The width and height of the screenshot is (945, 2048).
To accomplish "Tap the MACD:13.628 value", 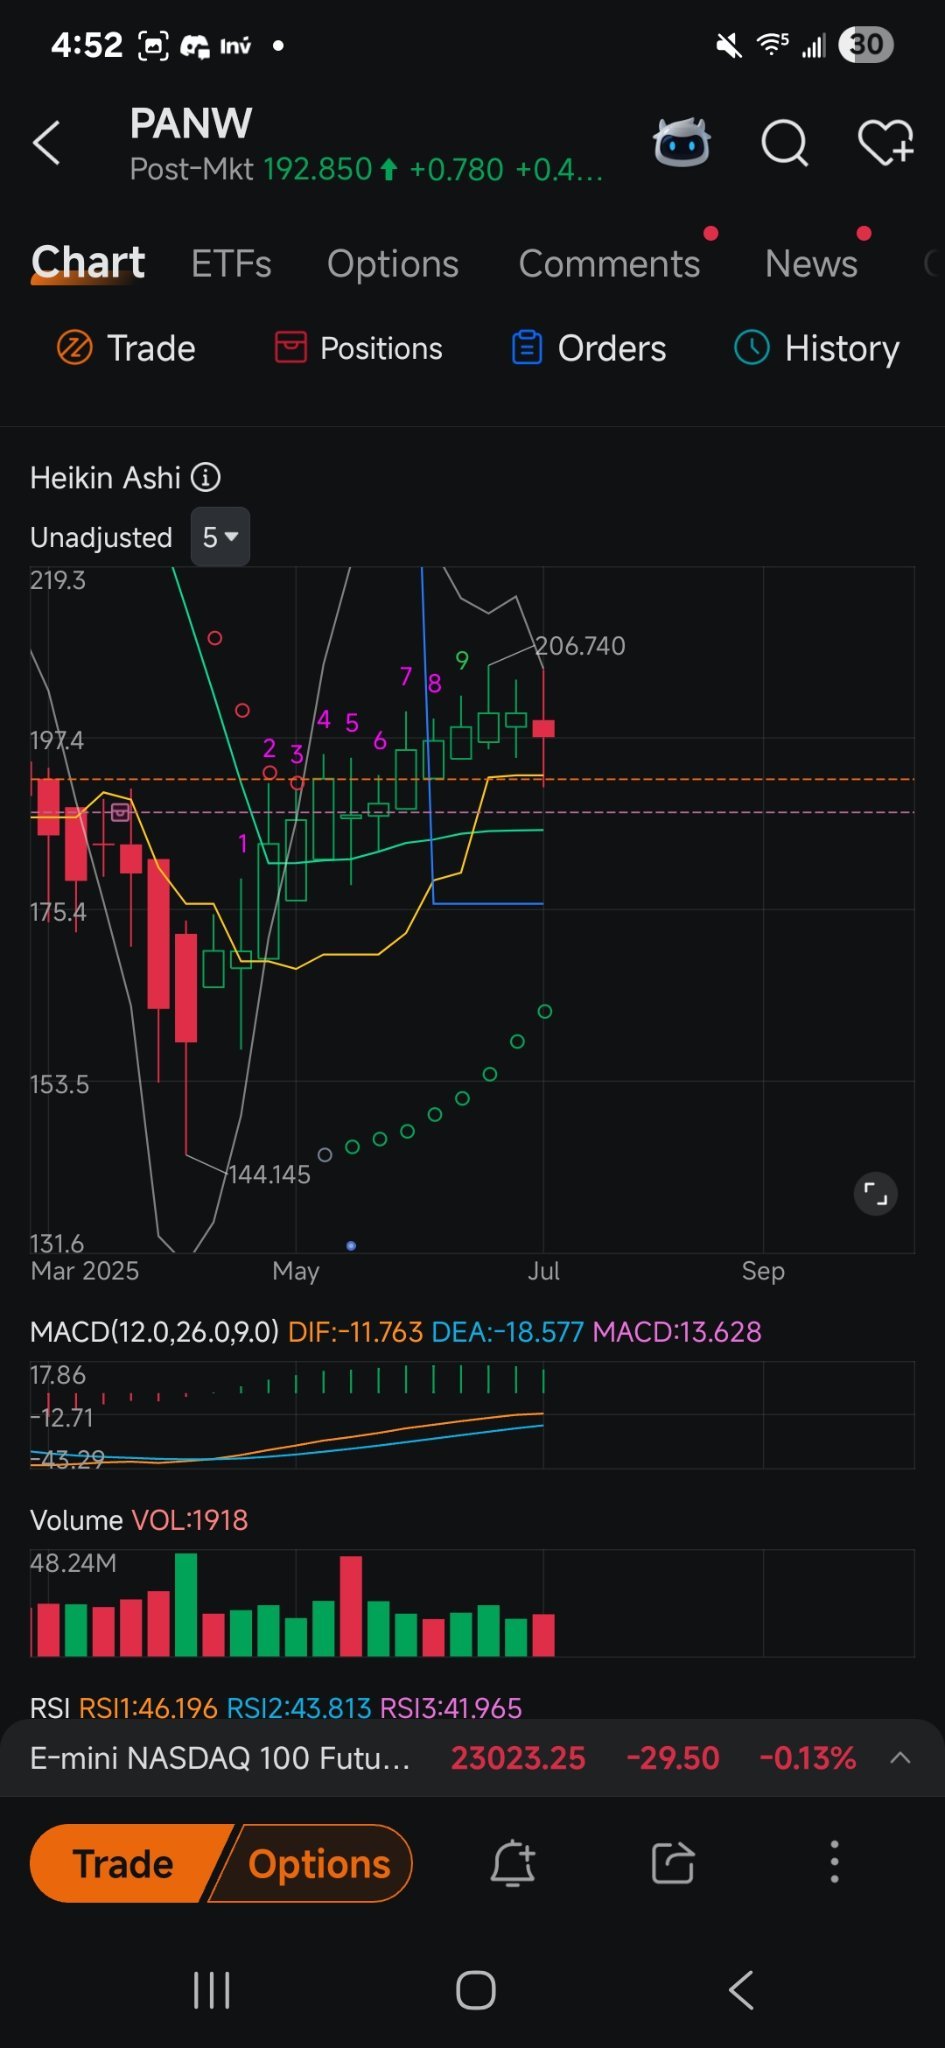I will tap(677, 1332).
